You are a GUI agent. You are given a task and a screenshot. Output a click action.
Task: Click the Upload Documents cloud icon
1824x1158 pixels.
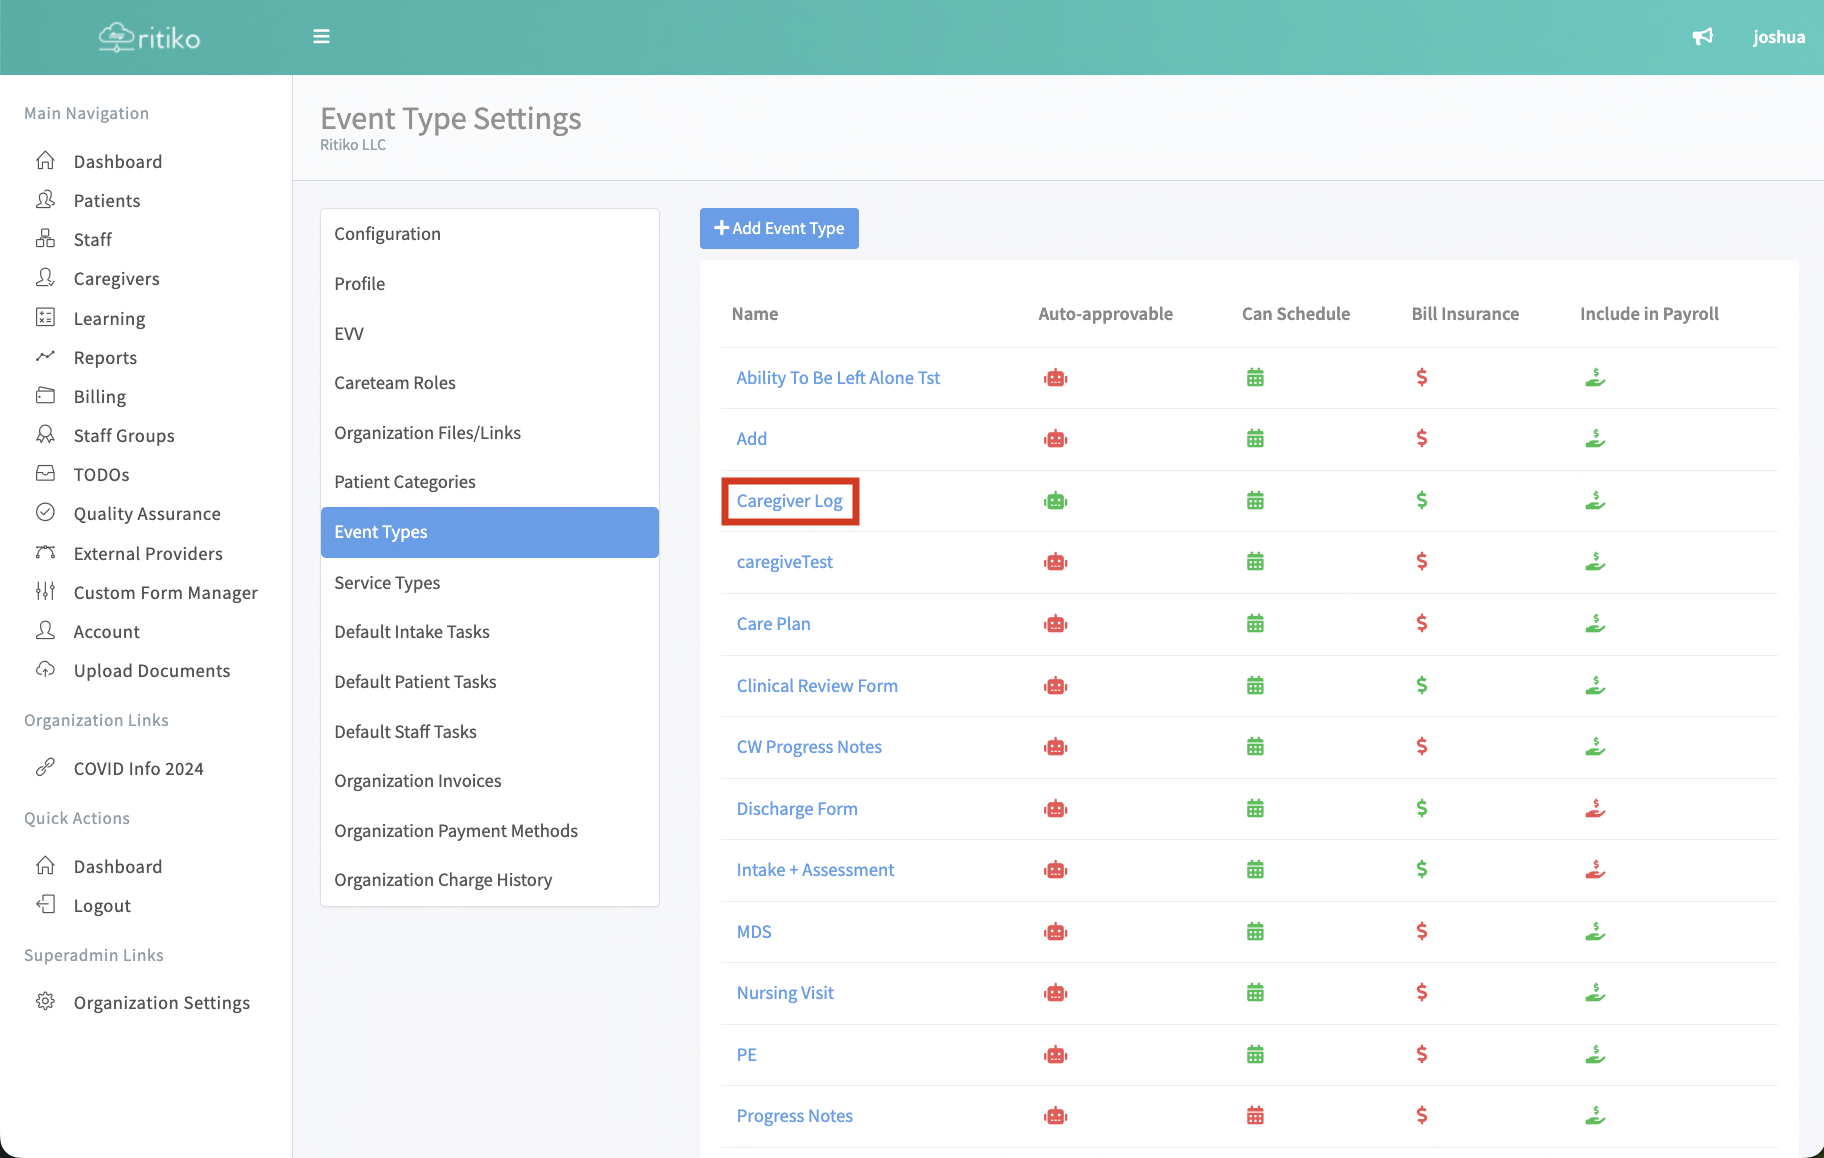[46, 670]
